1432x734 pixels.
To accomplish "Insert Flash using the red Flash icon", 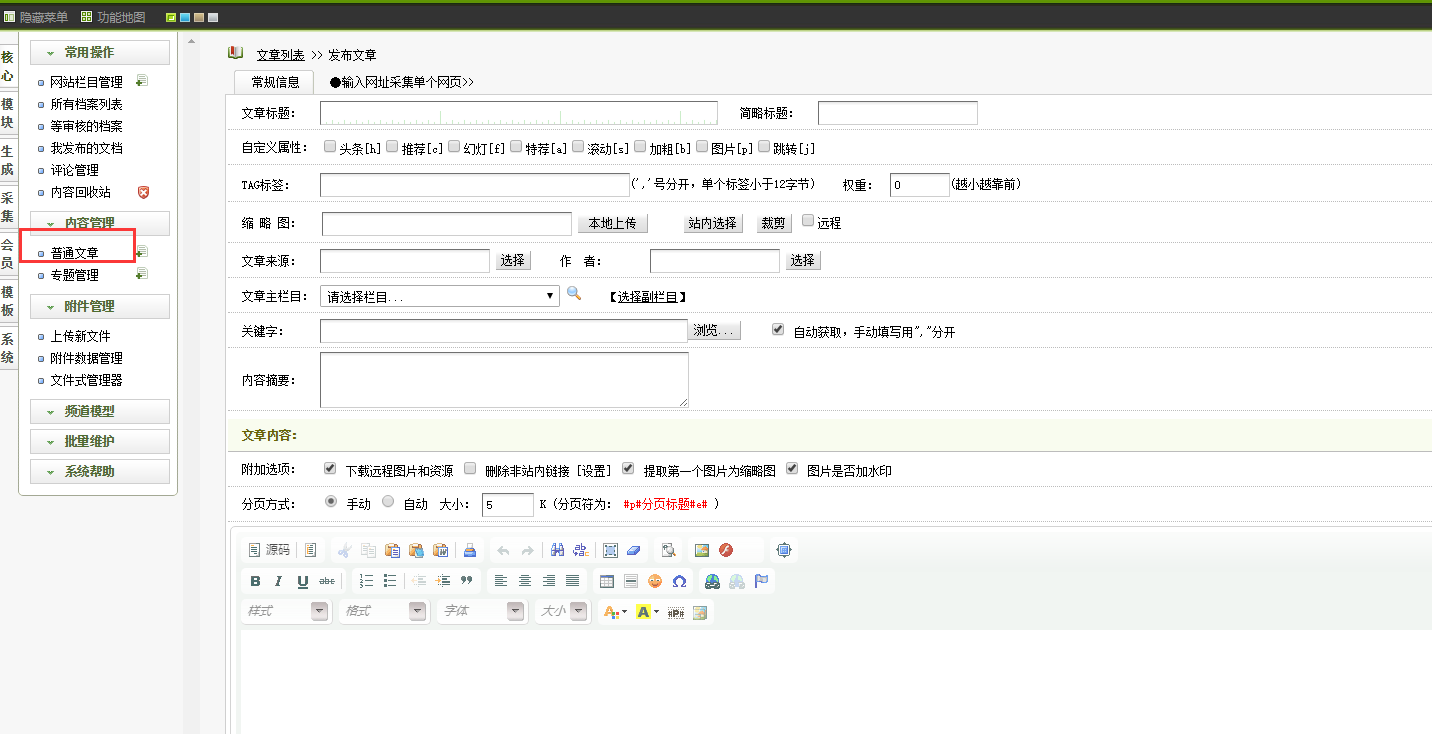I will (x=726, y=550).
